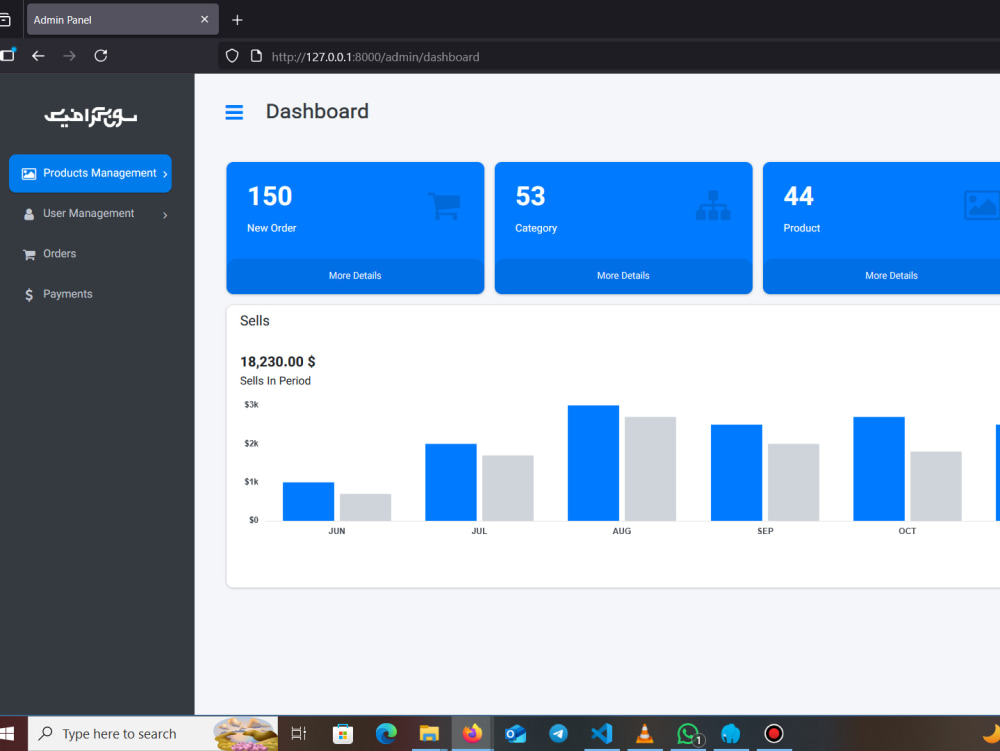Viewport: 1000px width, 751px height.
Task: Click the blue AUG bar in chart
Action: pos(593,463)
